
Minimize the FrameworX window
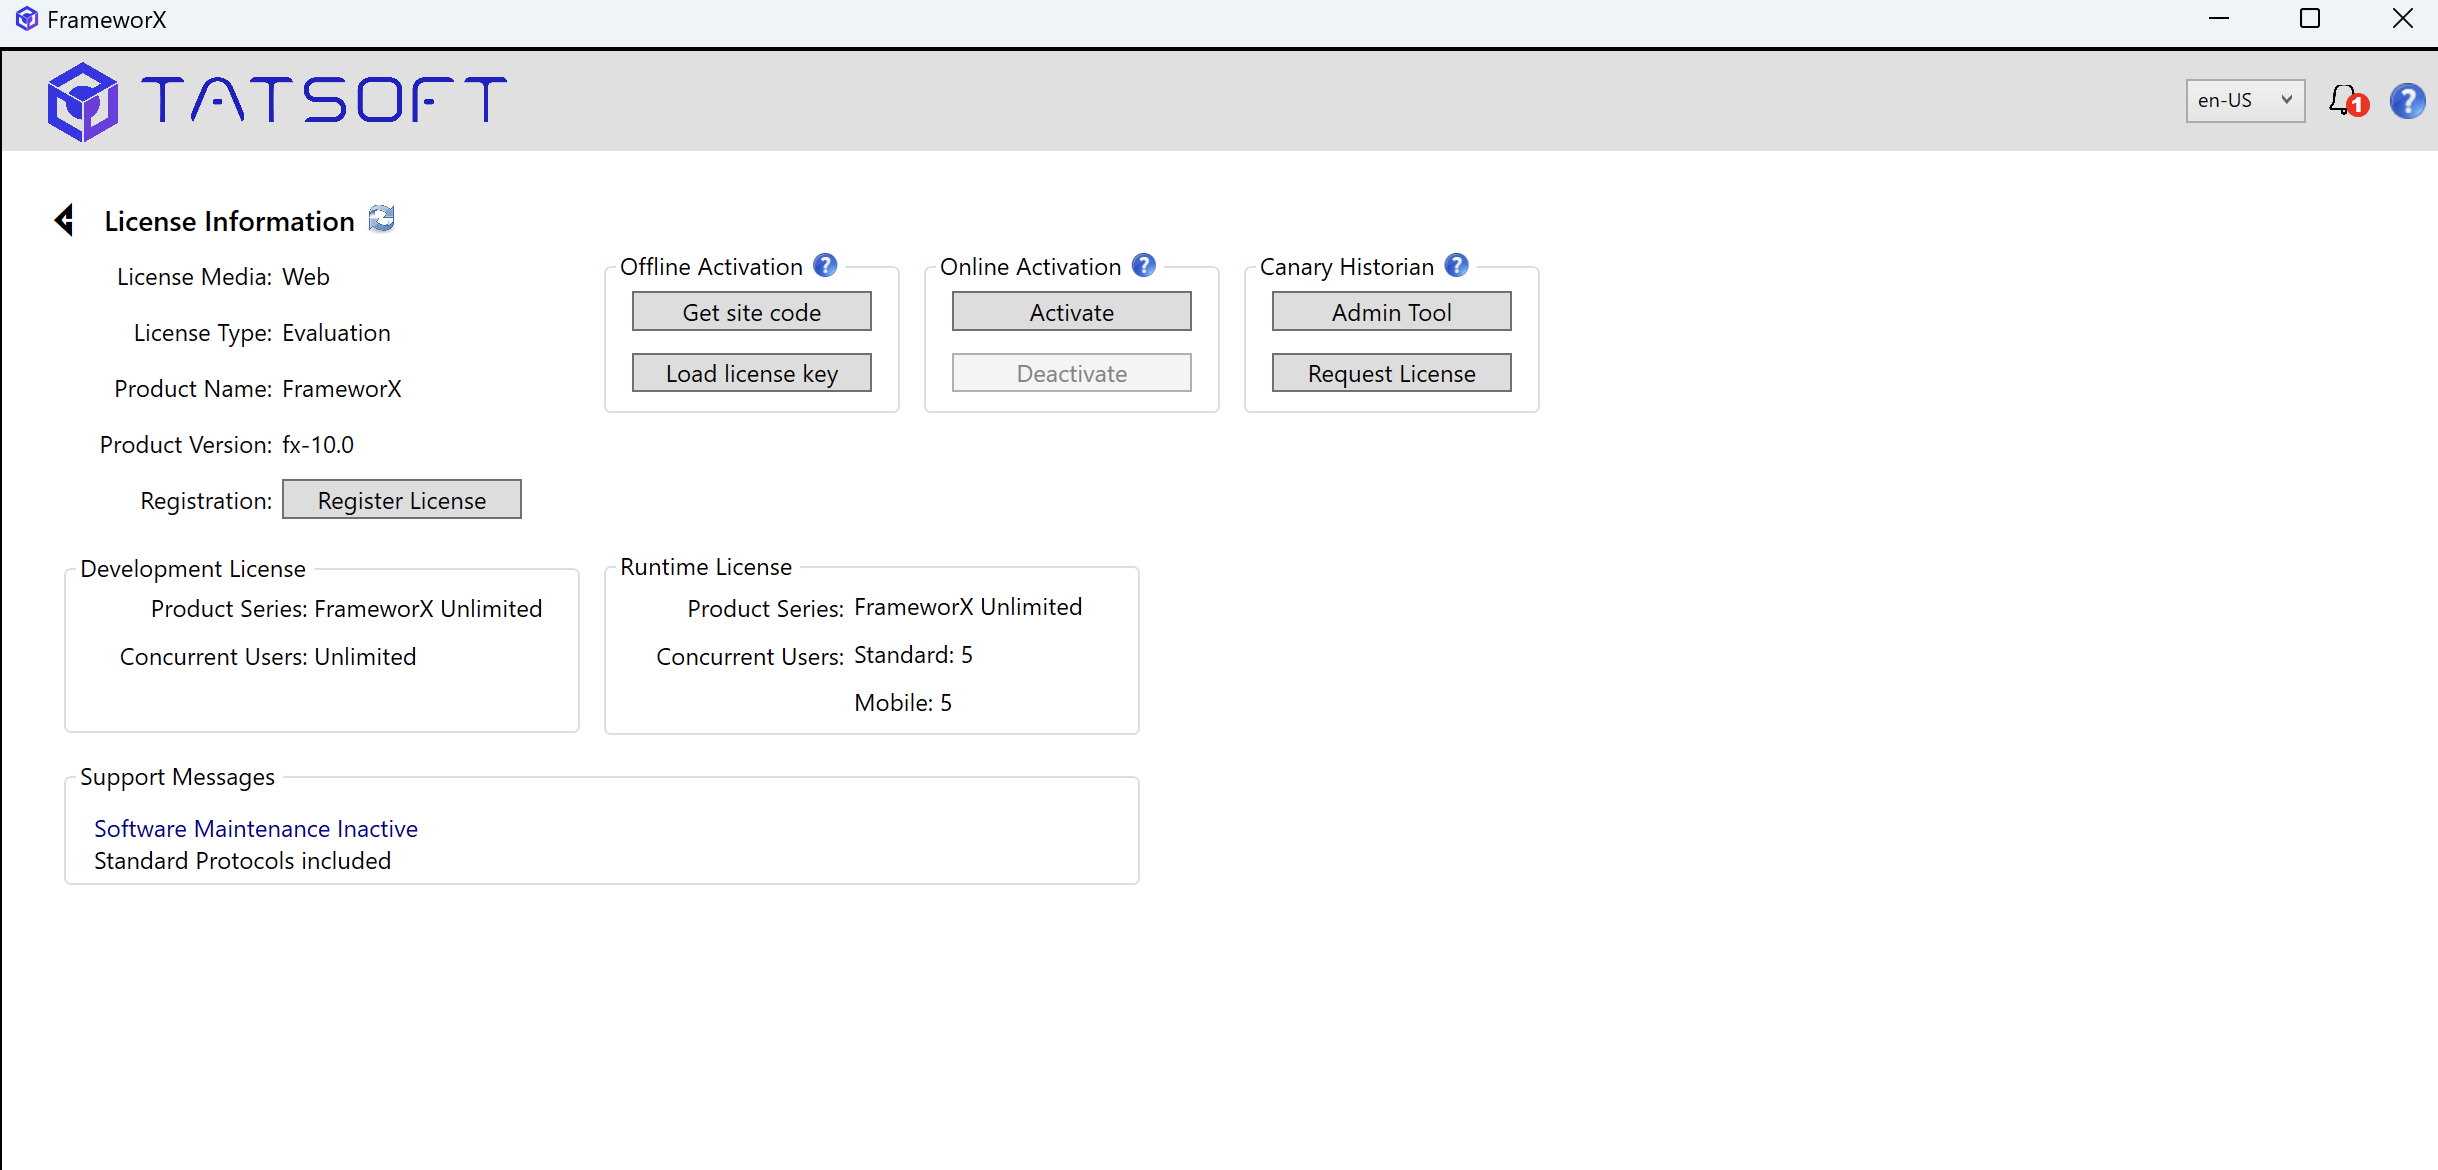[2220, 19]
